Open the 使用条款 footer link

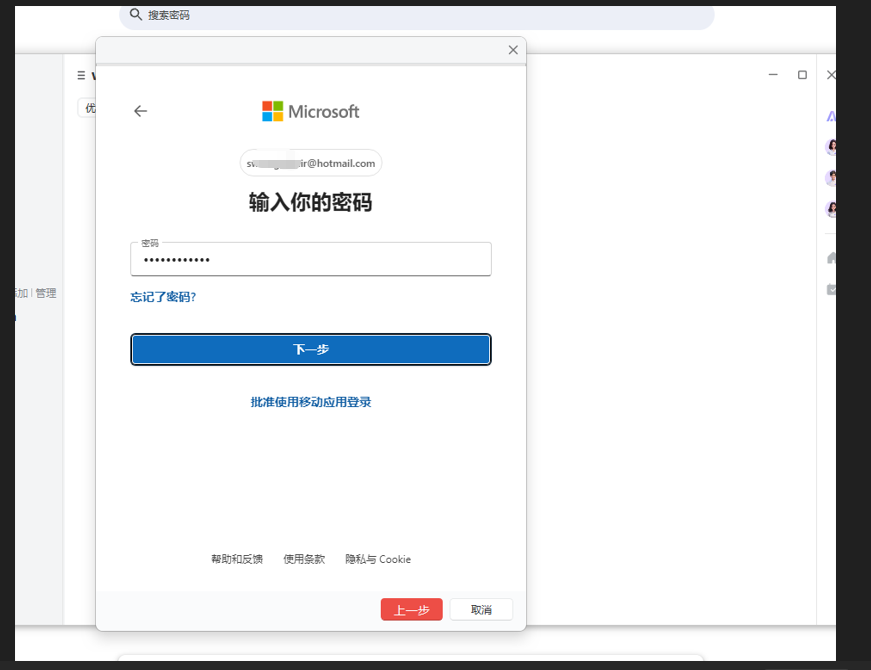point(304,559)
